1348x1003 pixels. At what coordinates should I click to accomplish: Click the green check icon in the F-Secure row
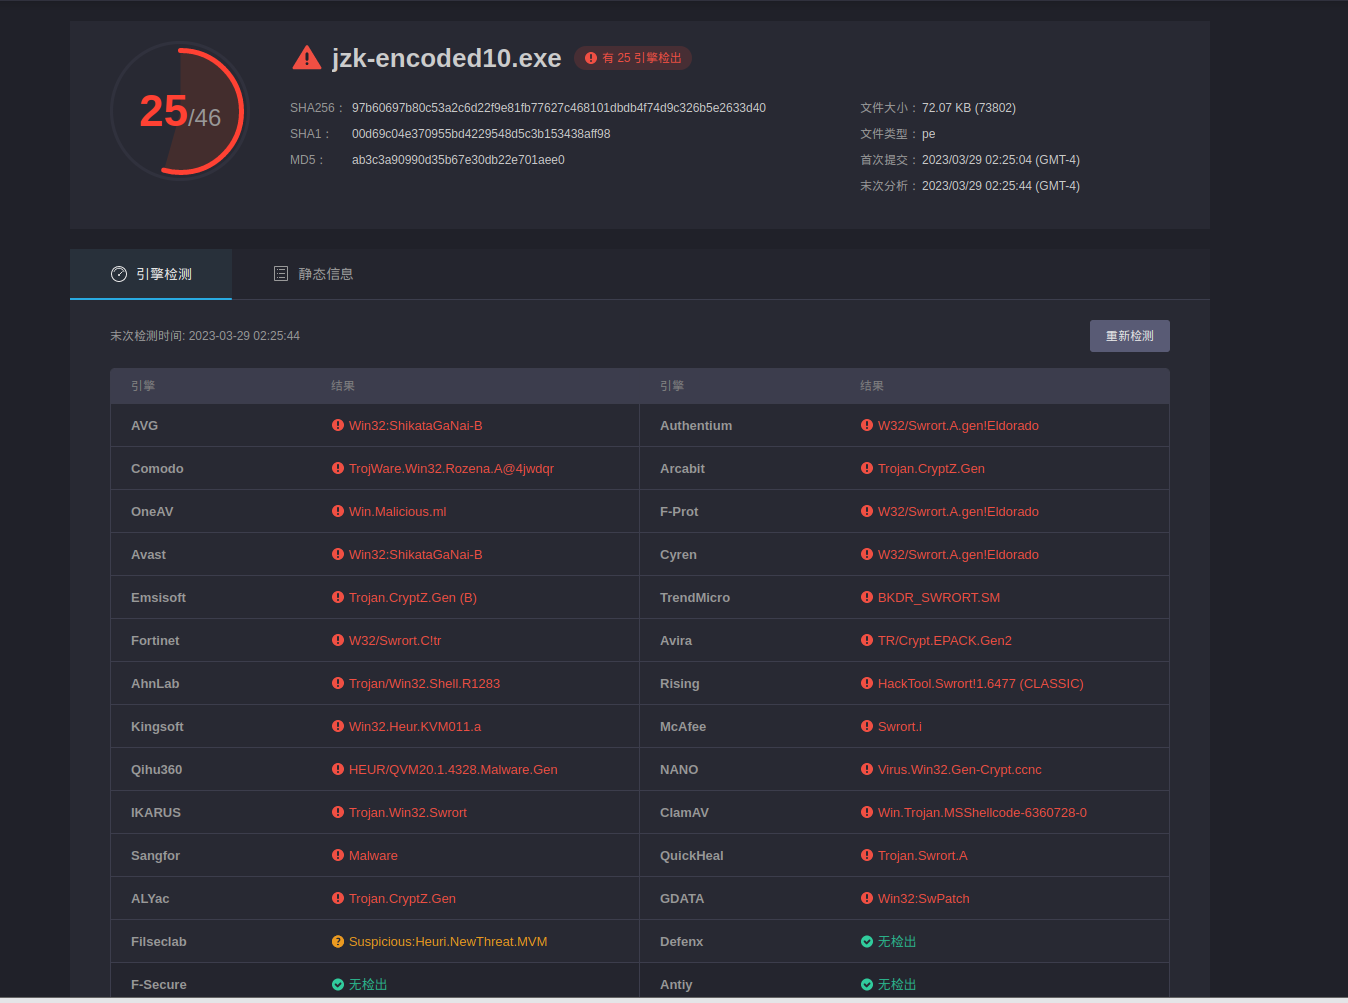[x=338, y=984]
